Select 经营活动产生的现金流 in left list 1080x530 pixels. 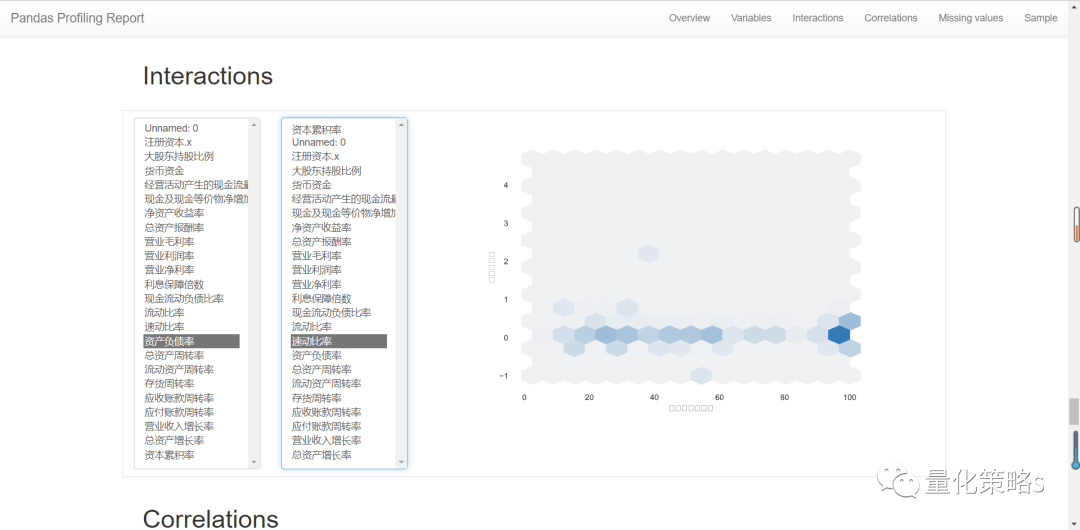(x=196, y=185)
